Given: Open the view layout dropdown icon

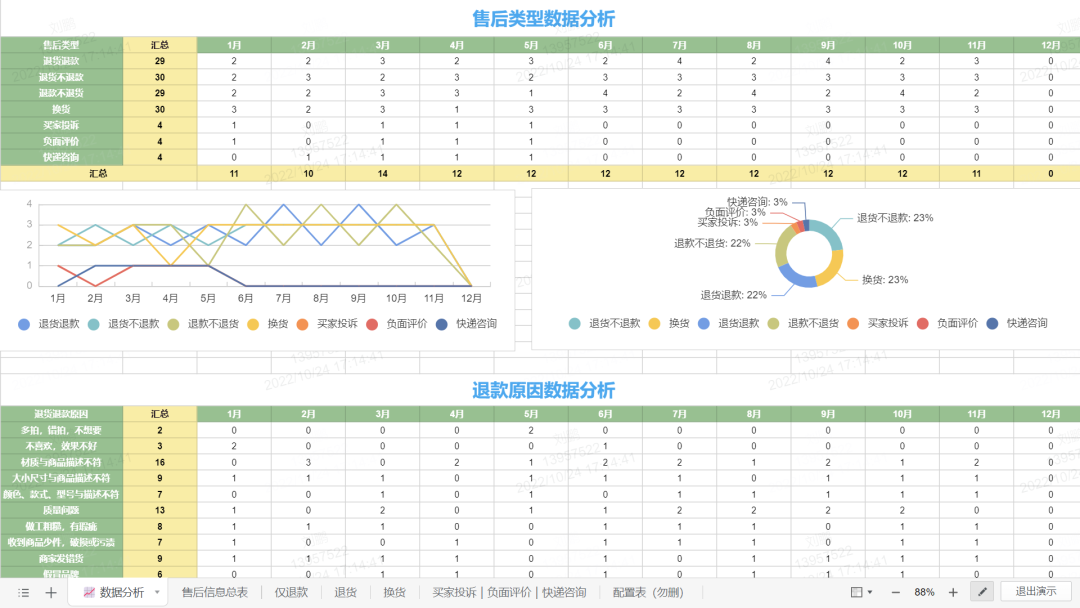Looking at the screenshot, I should [861, 592].
